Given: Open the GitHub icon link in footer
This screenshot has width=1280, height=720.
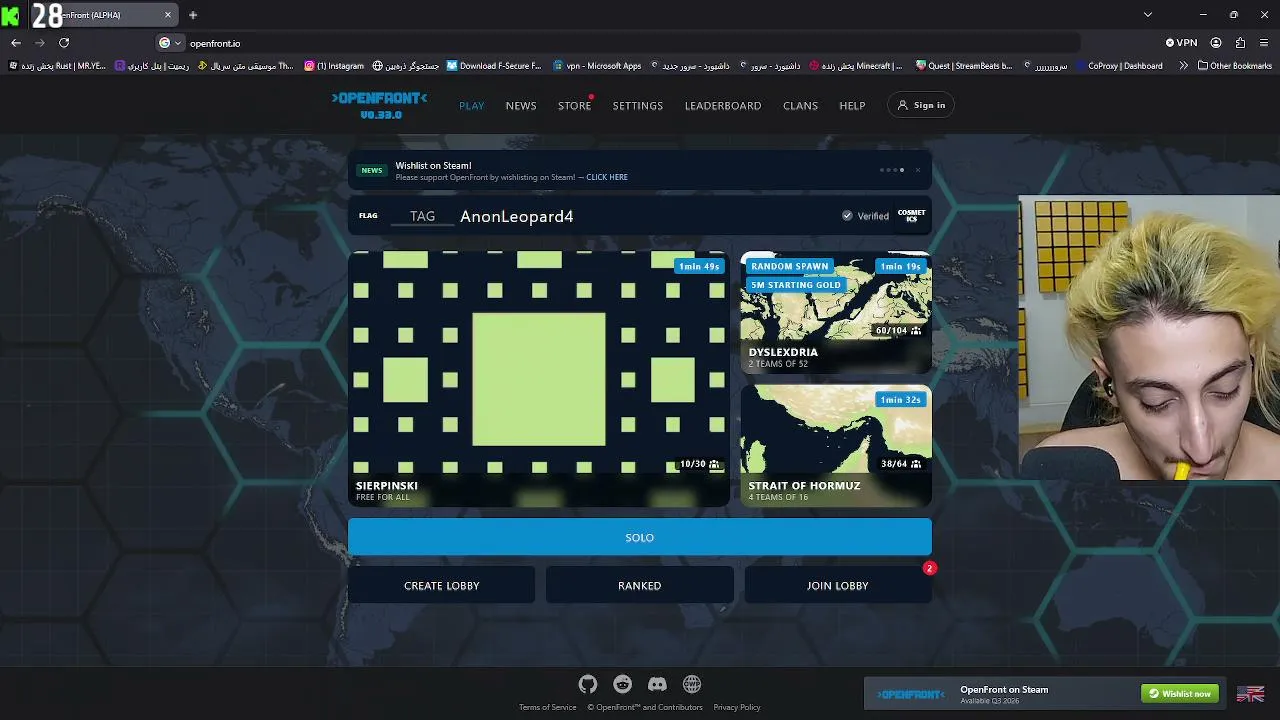Looking at the screenshot, I should (588, 684).
